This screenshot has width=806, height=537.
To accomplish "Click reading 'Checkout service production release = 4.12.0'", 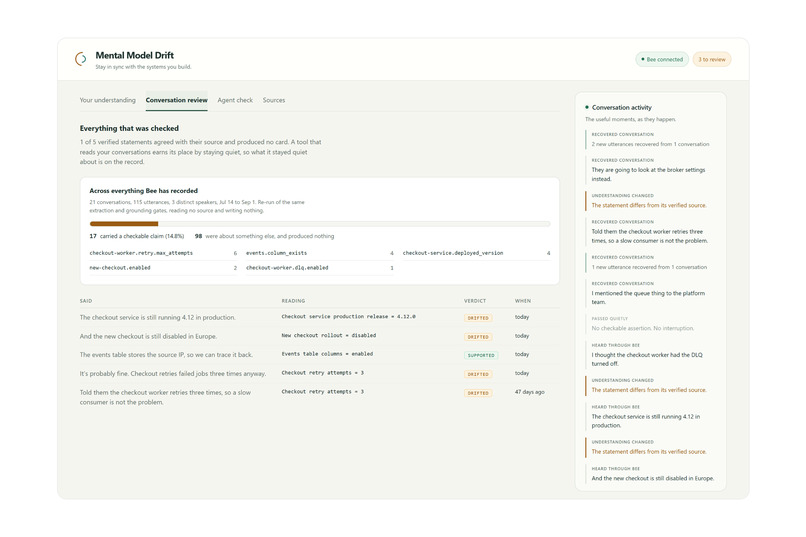I will [349, 317].
